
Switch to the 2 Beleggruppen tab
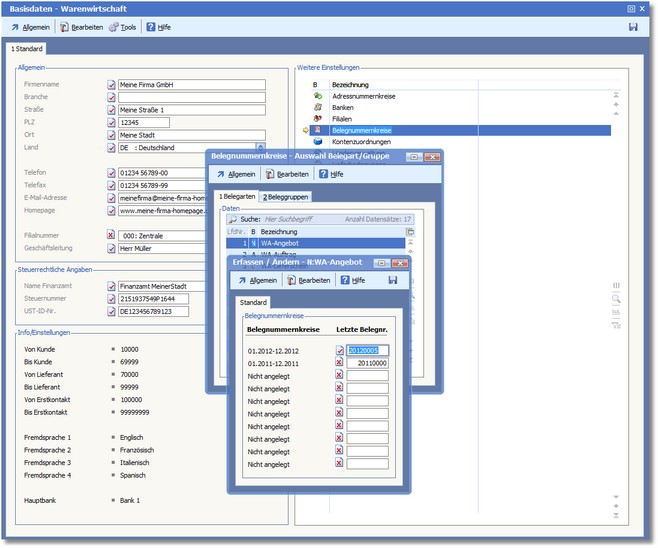(x=285, y=197)
